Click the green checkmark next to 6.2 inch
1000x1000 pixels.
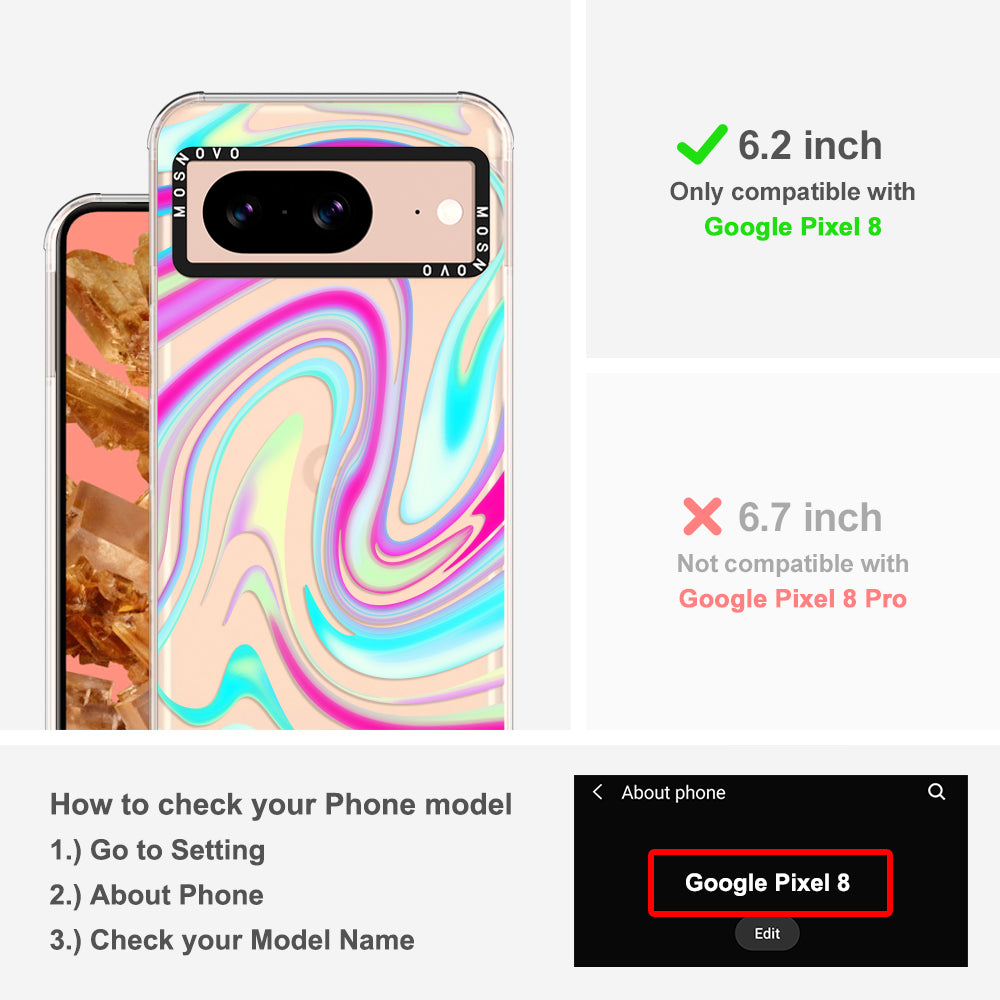(x=702, y=144)
